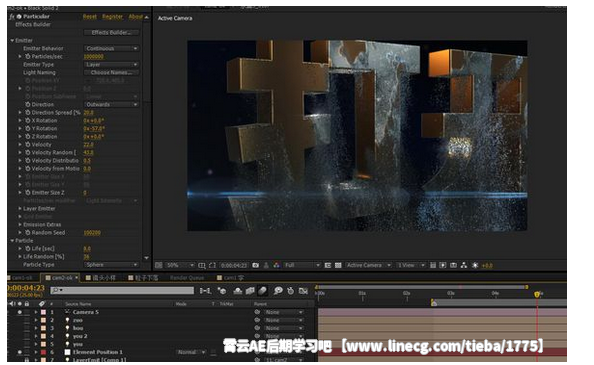This screenshot has width=594, height=365.
Task: Toggle the Velocity Random stopwatch
Action: [28, 153]
